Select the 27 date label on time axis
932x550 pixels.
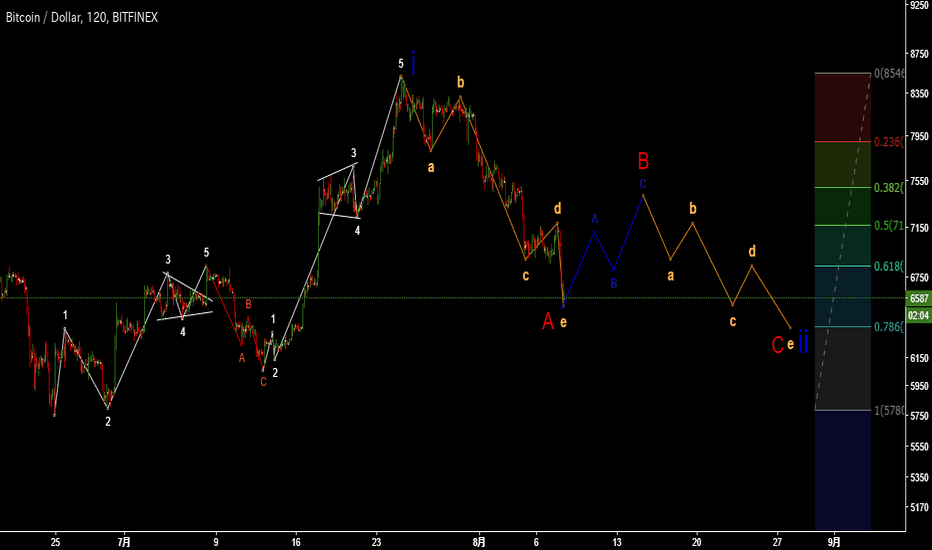[777, 542]
